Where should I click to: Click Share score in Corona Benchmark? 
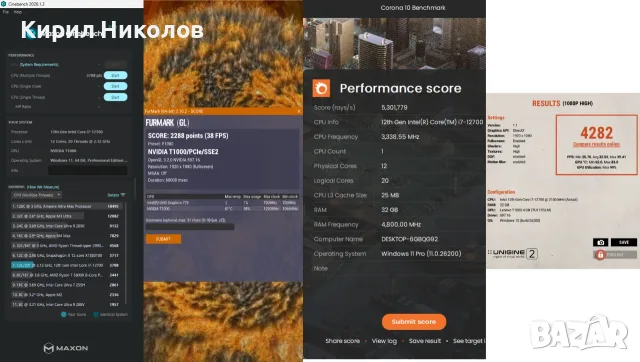[342, 341]
